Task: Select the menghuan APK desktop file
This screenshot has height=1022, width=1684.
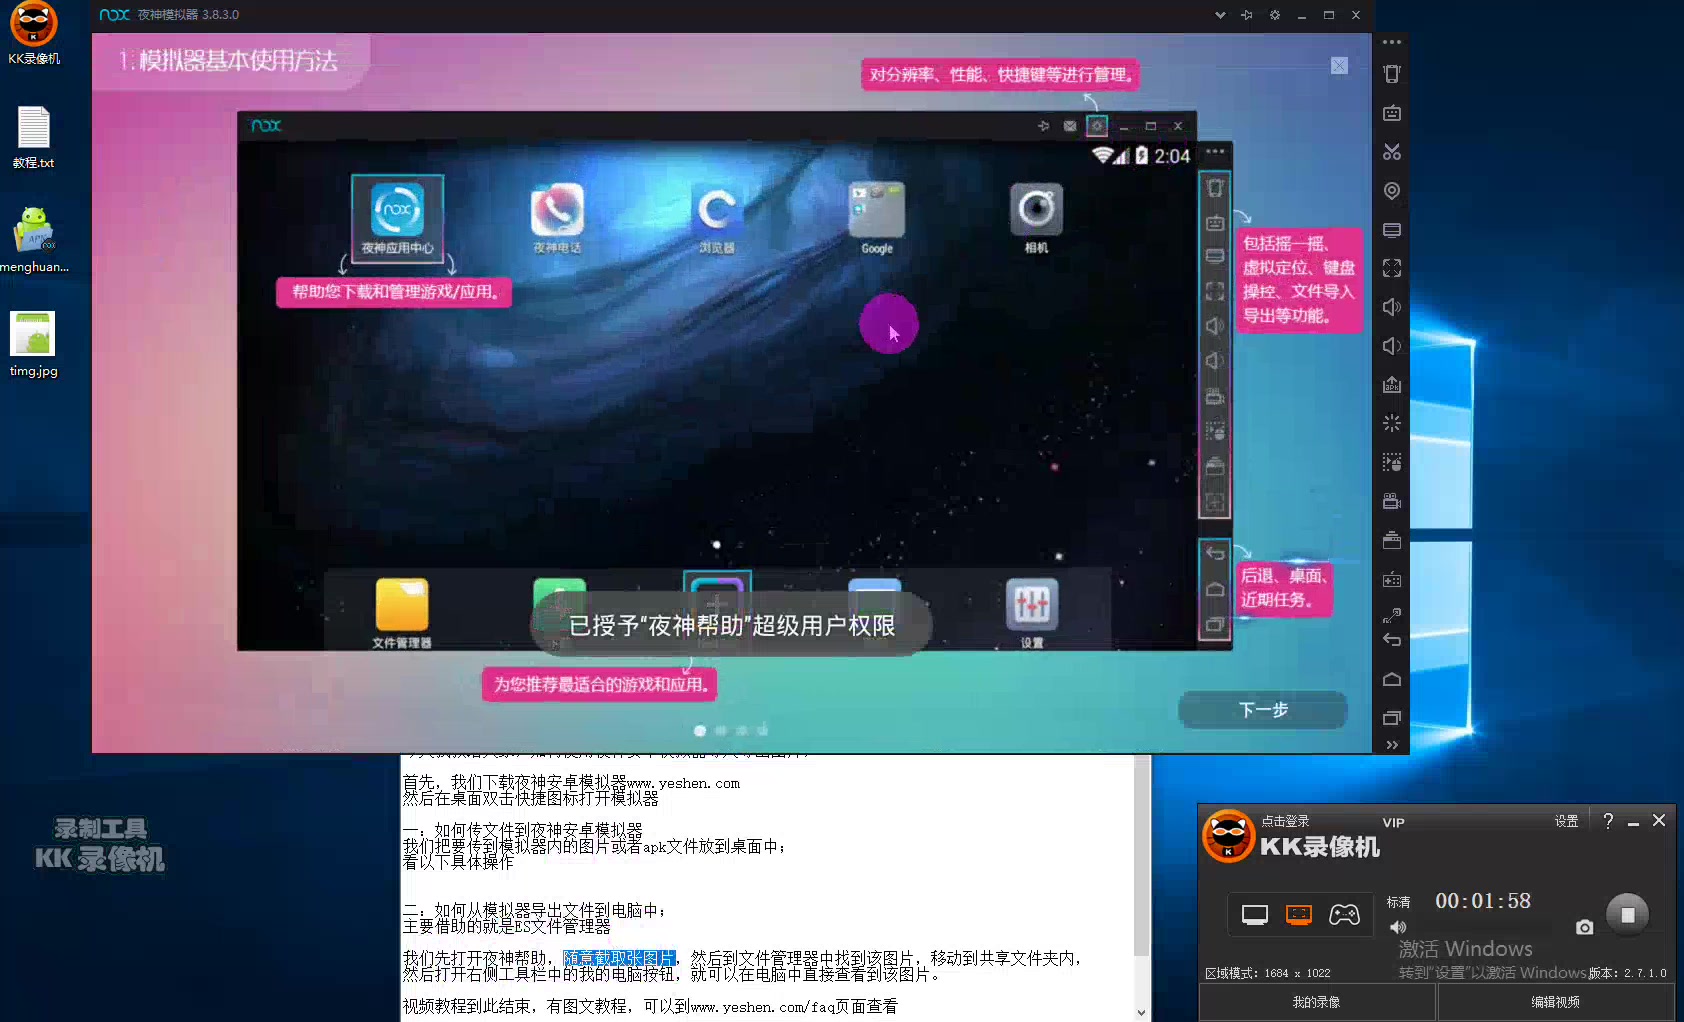Action: click(x=34, y=240)
